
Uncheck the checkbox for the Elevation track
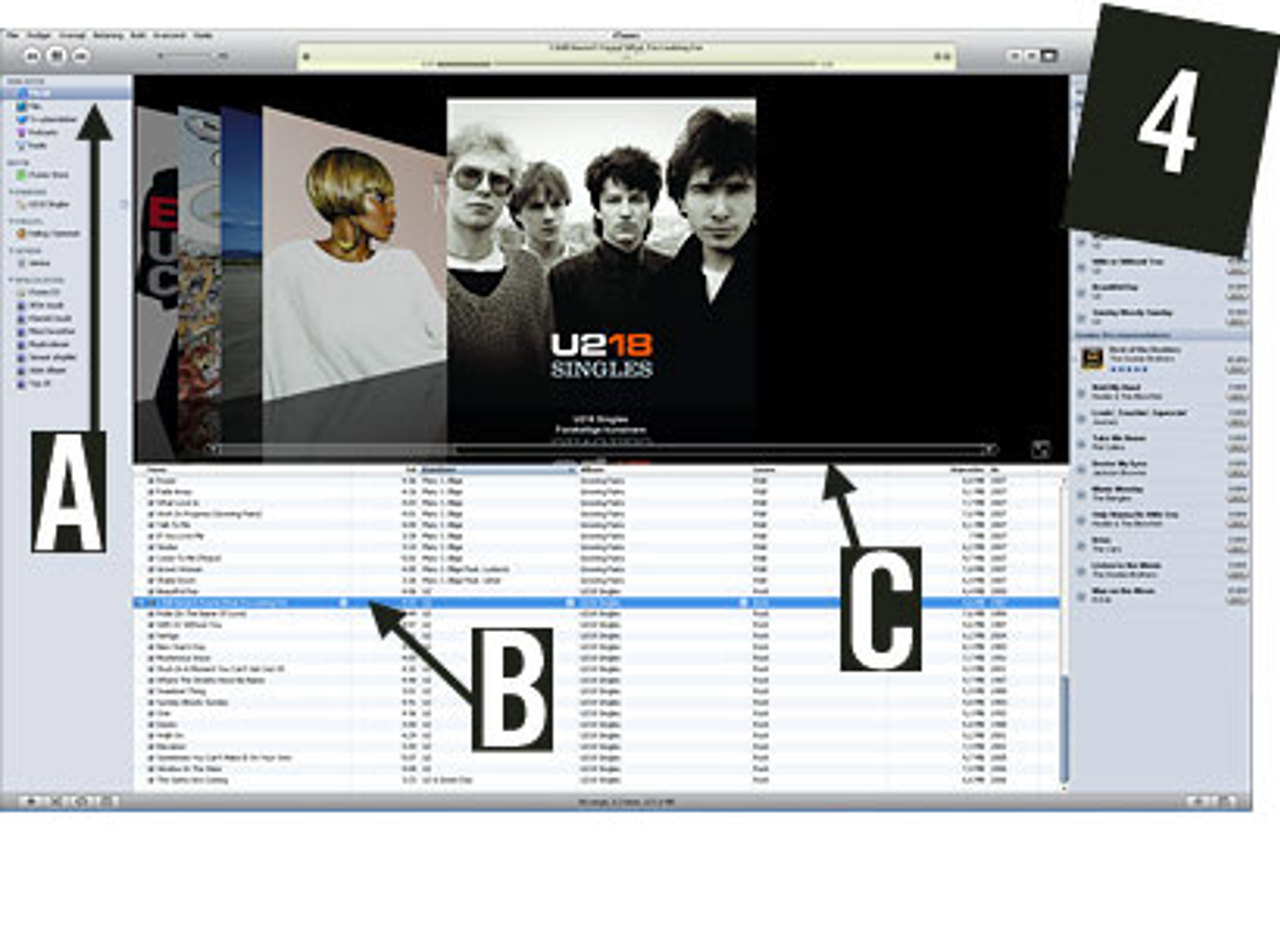pyautogui.click(x=150, y=746)
